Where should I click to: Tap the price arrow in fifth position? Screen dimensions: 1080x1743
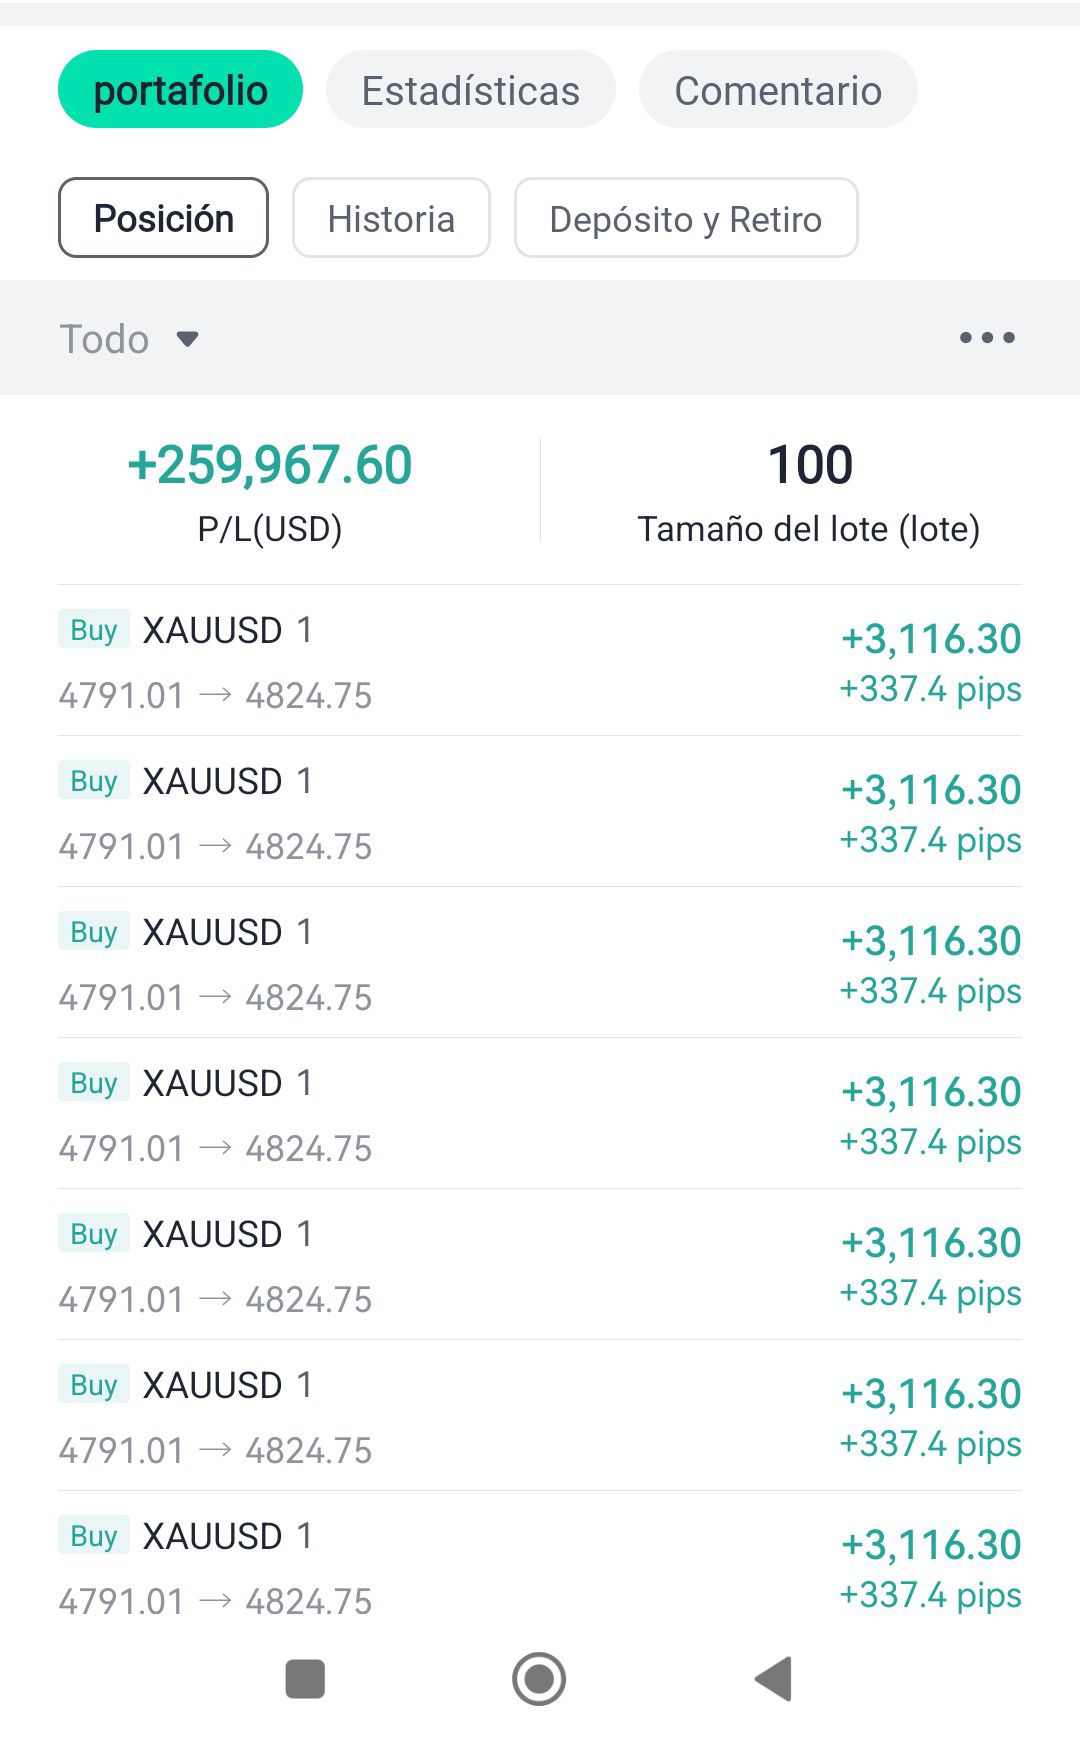click(x=215, y=1298)
